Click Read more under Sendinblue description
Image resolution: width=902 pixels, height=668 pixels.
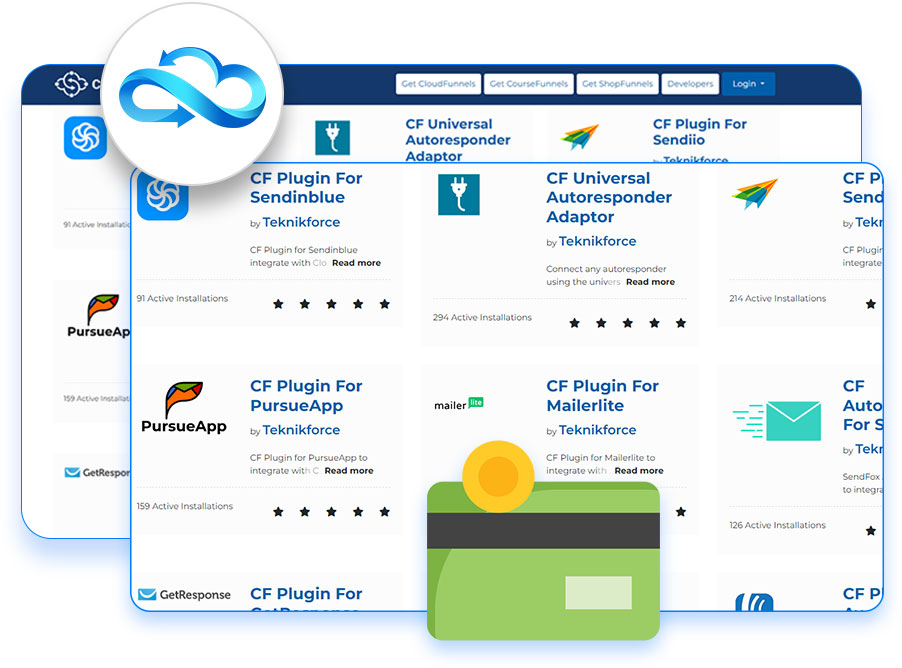pos(356,263)
